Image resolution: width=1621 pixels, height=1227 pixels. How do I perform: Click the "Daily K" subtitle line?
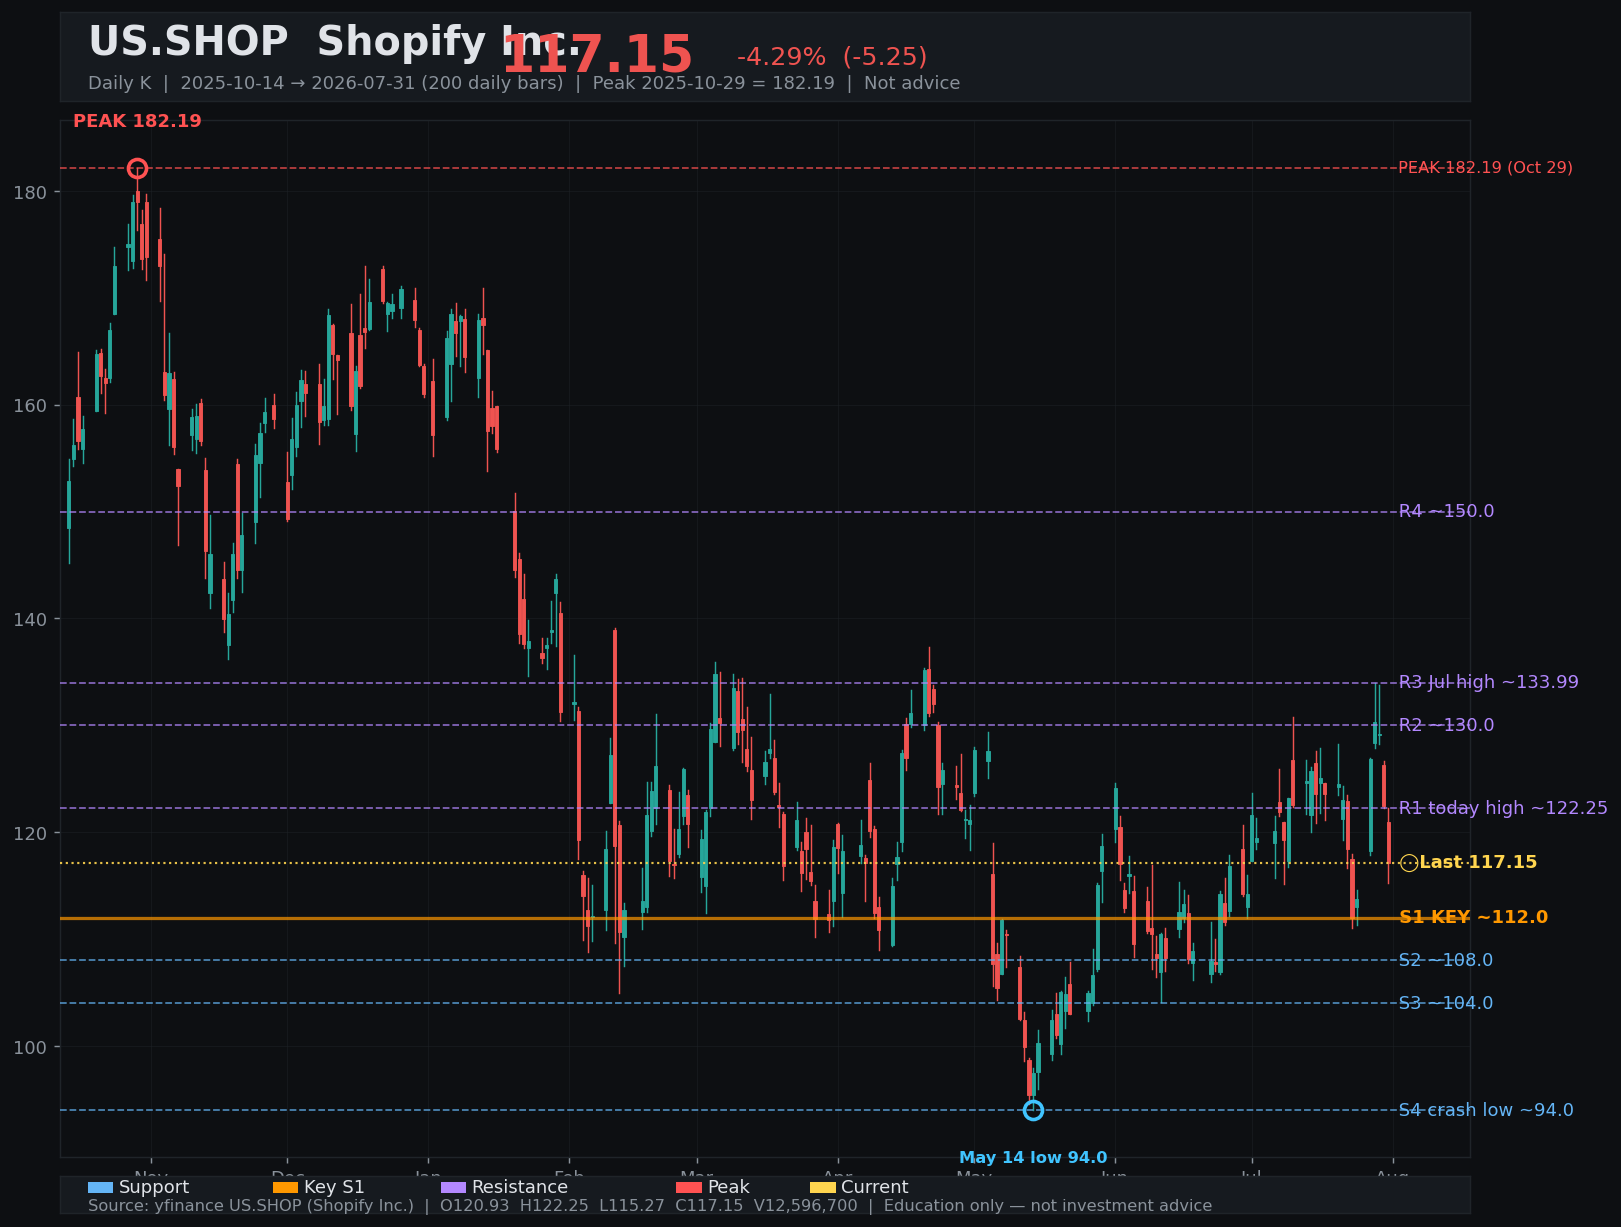click(524, 83)
